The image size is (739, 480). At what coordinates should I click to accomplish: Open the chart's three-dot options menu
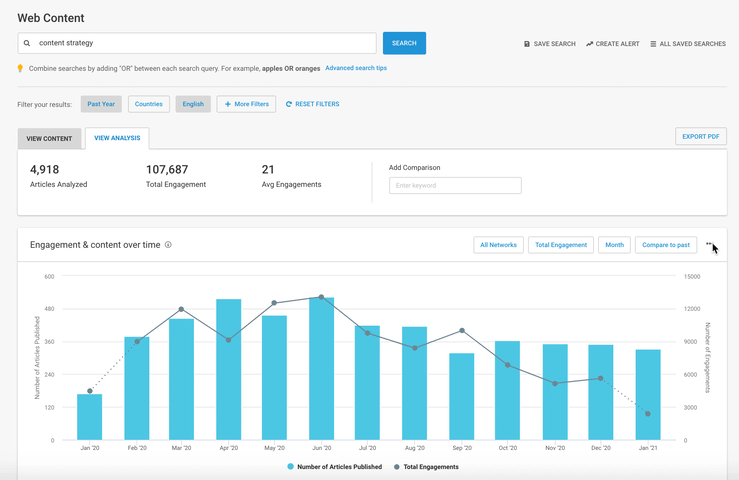pos(709,244)
